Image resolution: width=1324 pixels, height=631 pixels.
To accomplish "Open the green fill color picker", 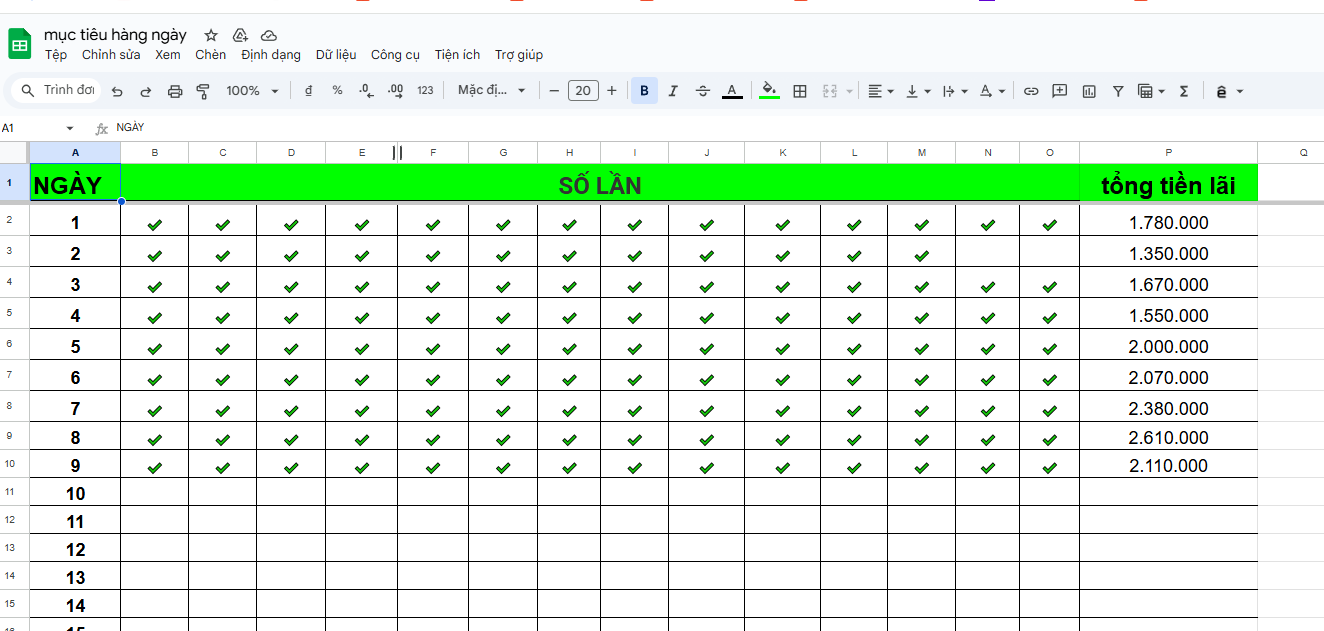I will (769, 91).
